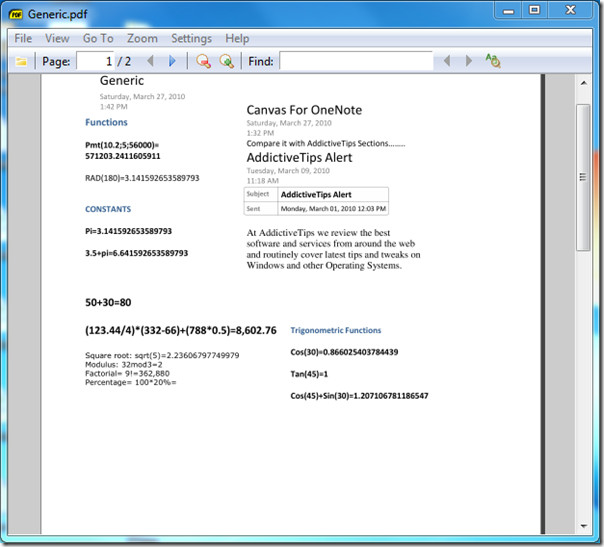Maximize the Generic.pdf window
This screenshot has height=547, width=604.
534,10
